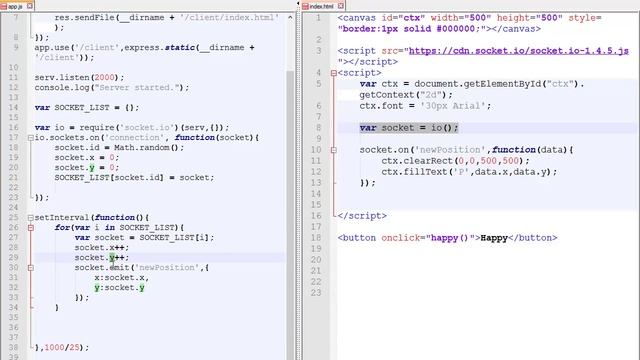The width and height of the screenshot is (640, 360).
Task: Click line number 23 in index.html margin
Action: pos(316,293)
